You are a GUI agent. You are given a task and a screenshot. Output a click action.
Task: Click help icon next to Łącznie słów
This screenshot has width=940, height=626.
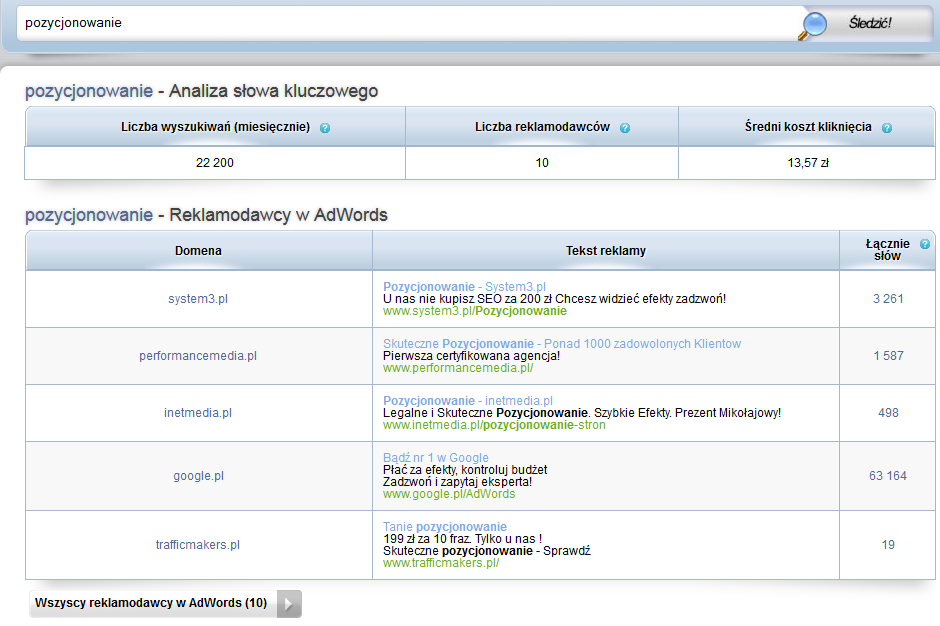925,244
